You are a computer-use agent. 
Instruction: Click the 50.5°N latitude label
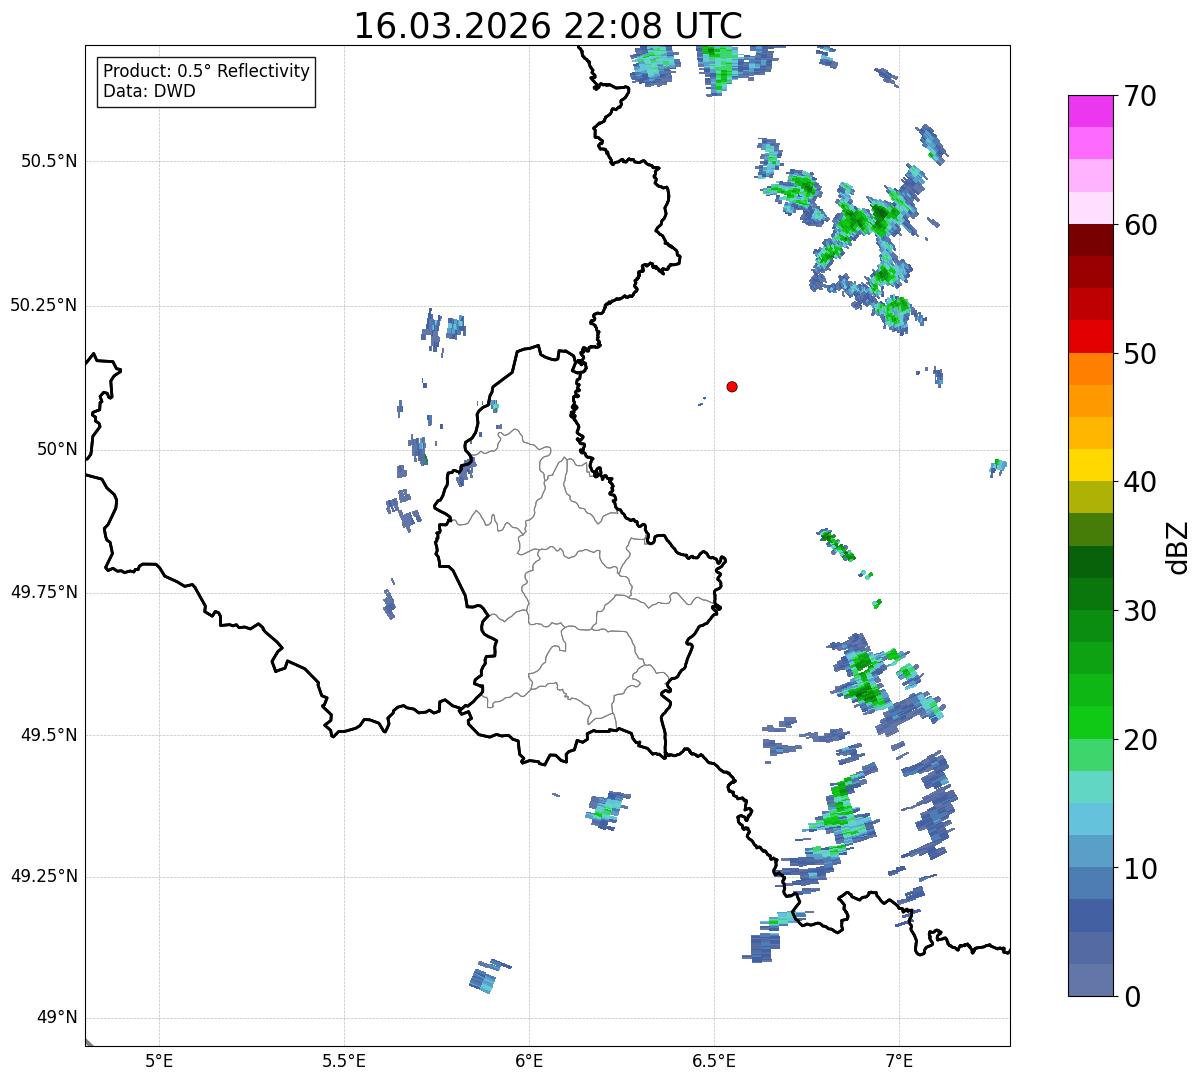click(49, 162)
